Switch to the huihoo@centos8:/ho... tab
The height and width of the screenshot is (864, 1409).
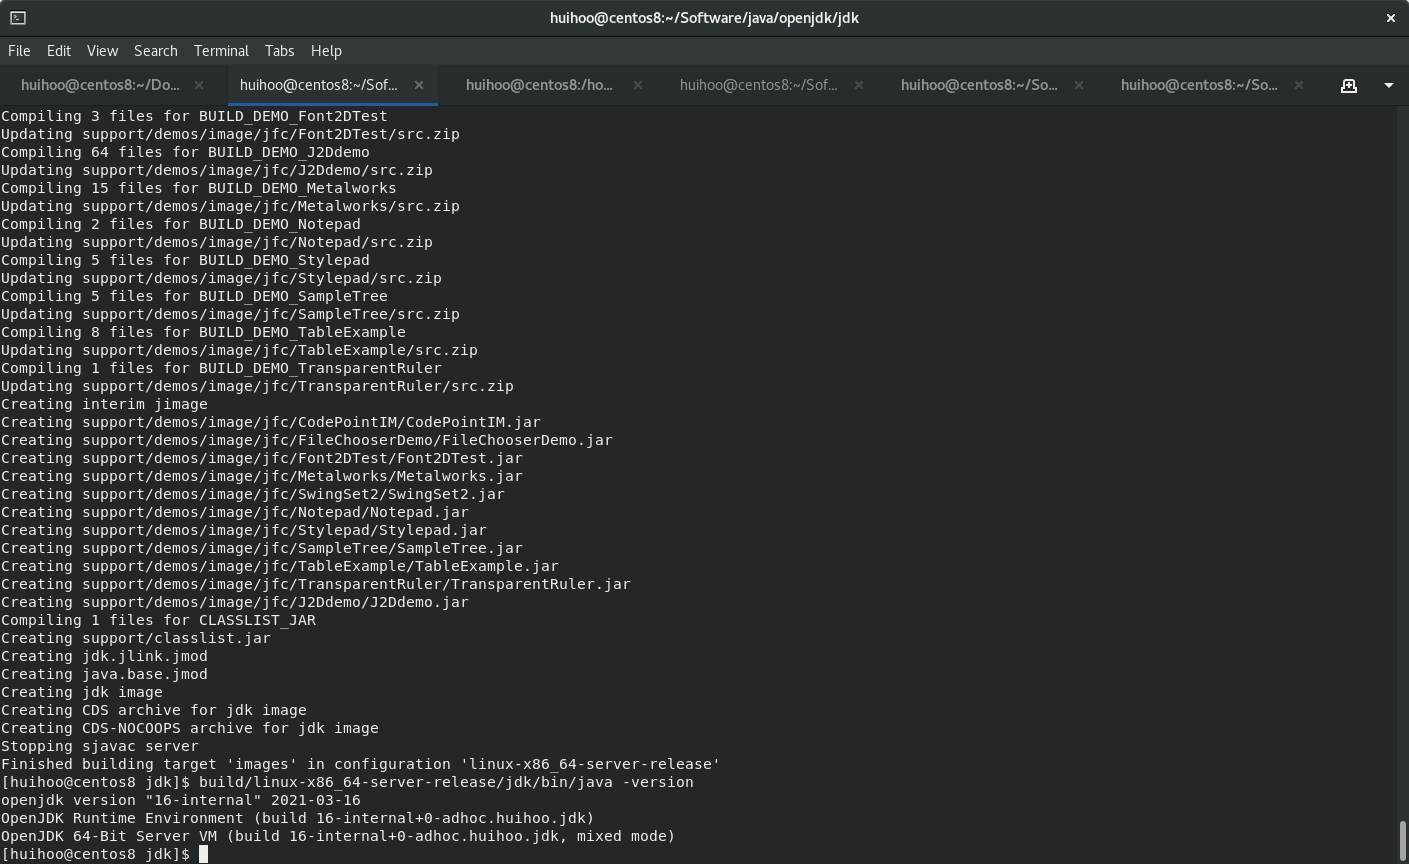point(539,85)
